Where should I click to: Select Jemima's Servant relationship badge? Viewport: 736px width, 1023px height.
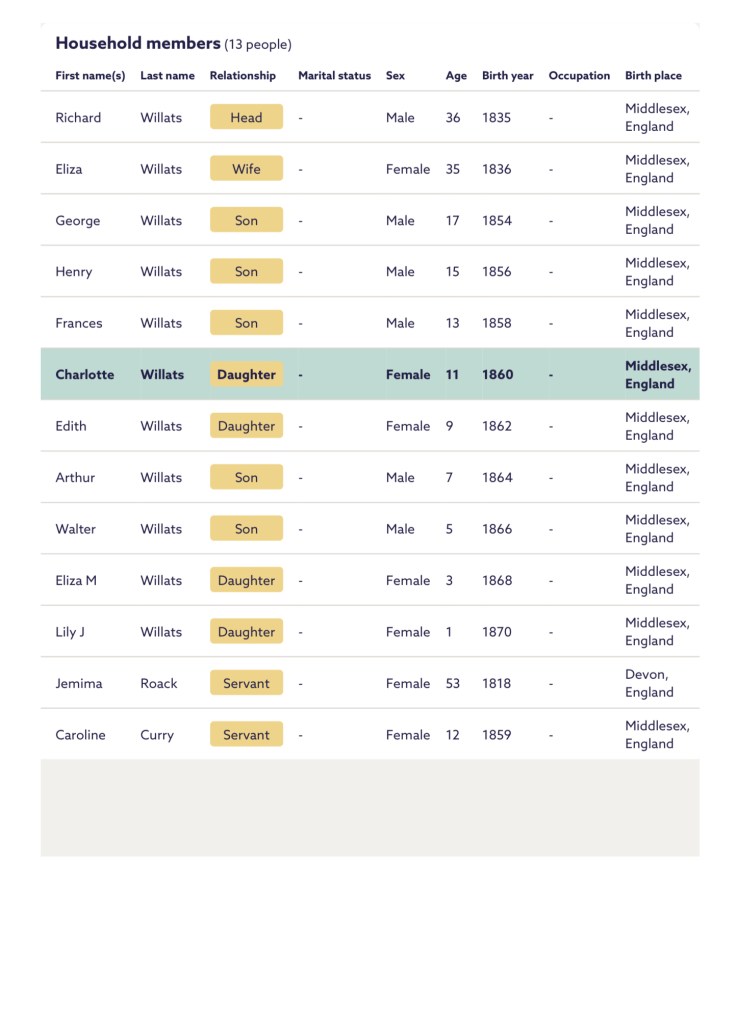coord(246,684)
